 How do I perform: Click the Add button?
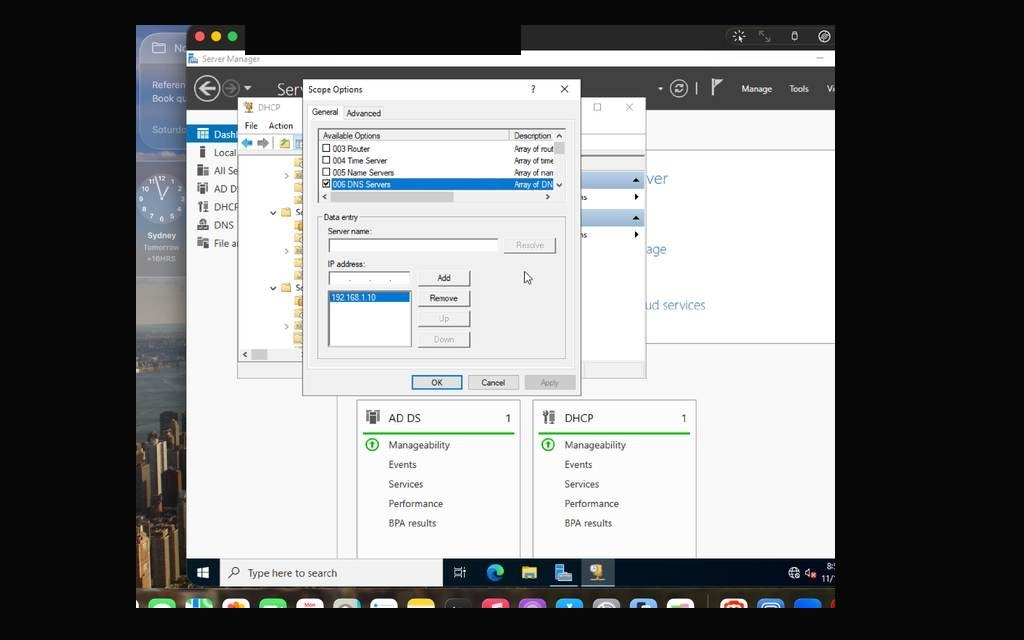coord(444,278)
